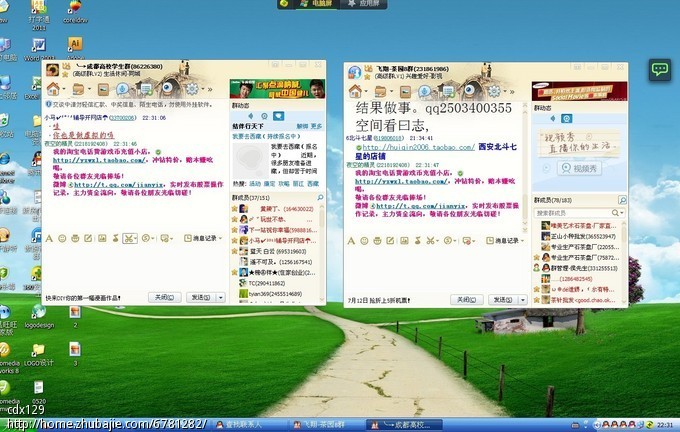Viewport: 680px width, 432px height.
Task: Click 发送 button in 飞翔-茶园8群 window
Action: coord(503,300)
